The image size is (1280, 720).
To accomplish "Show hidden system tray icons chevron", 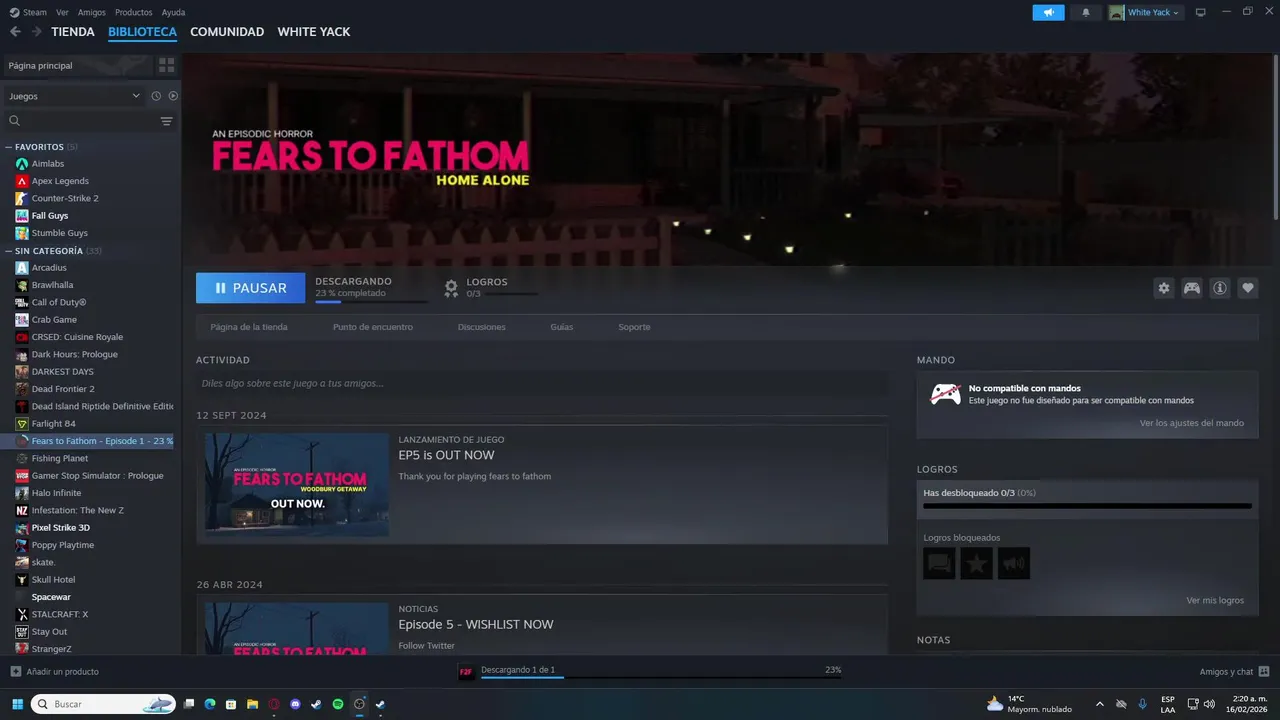I will [1100, 704].
